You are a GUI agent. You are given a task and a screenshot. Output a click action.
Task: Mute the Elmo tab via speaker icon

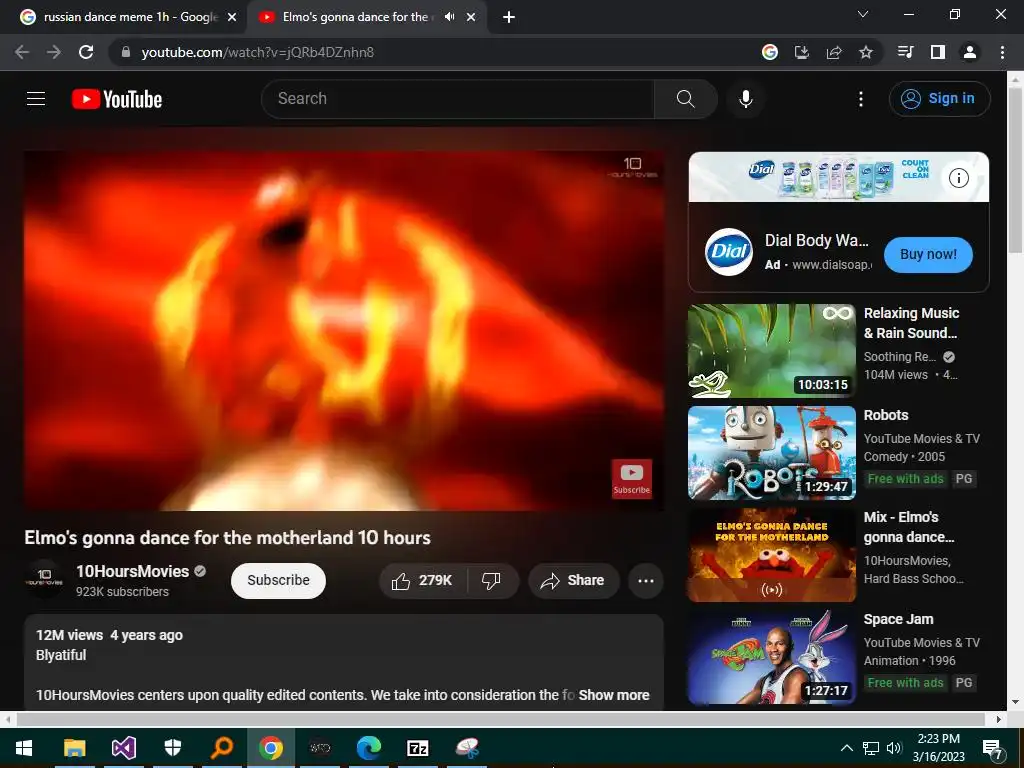[449, 17]
